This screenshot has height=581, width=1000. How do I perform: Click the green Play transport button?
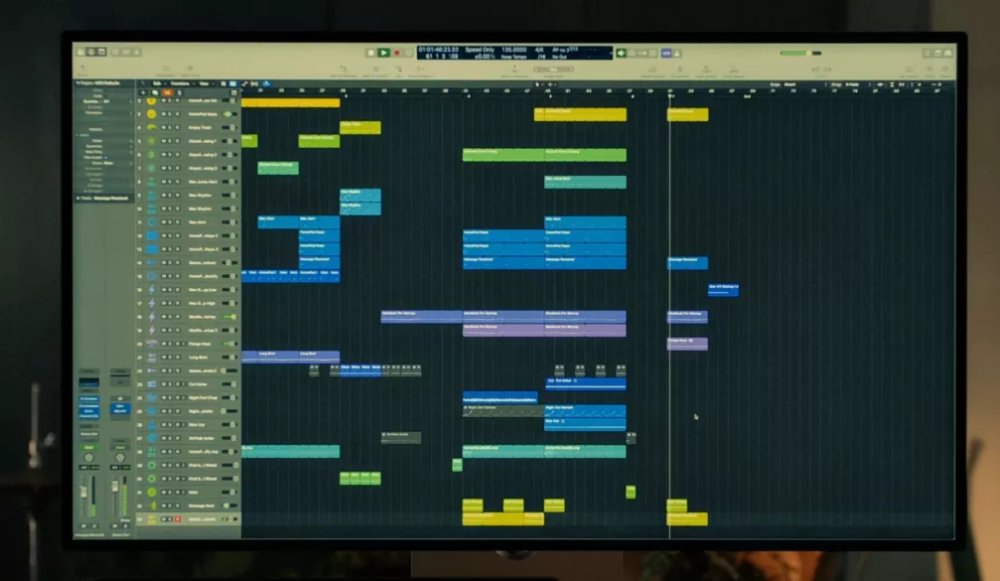(x=383, y=53)
